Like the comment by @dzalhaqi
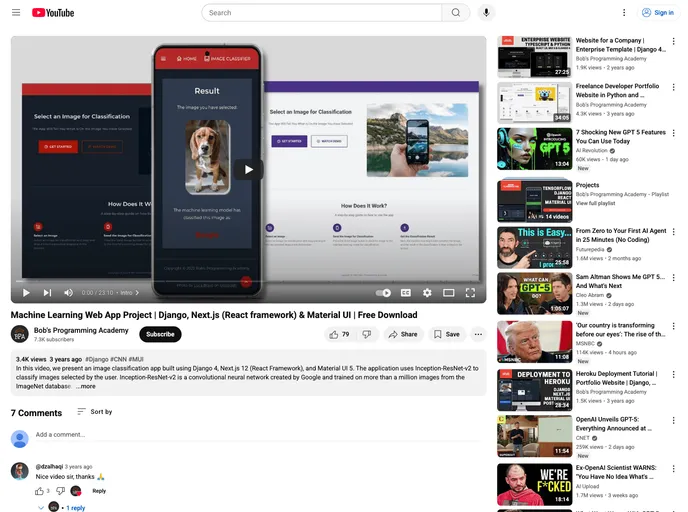The height and width of the screenshot is (512, 688). click(x=39, y=491)
